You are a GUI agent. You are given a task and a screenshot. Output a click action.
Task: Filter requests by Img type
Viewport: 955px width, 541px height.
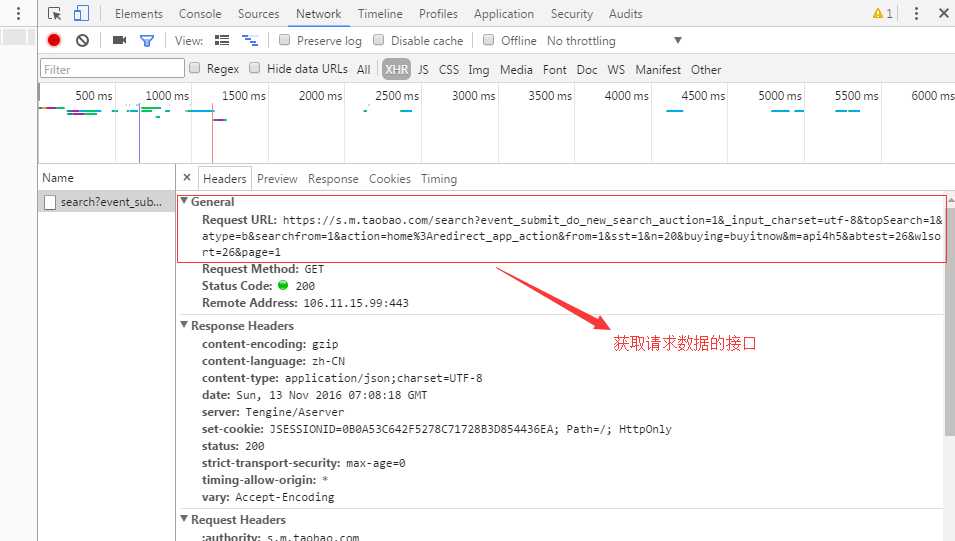479,69
